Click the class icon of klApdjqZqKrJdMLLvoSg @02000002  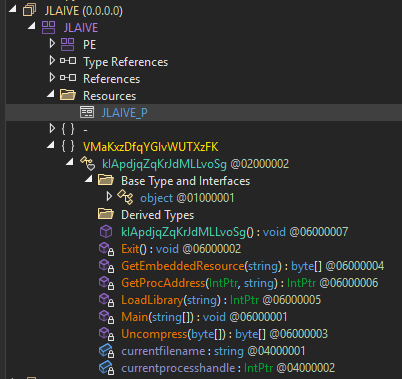pos(88,163)
